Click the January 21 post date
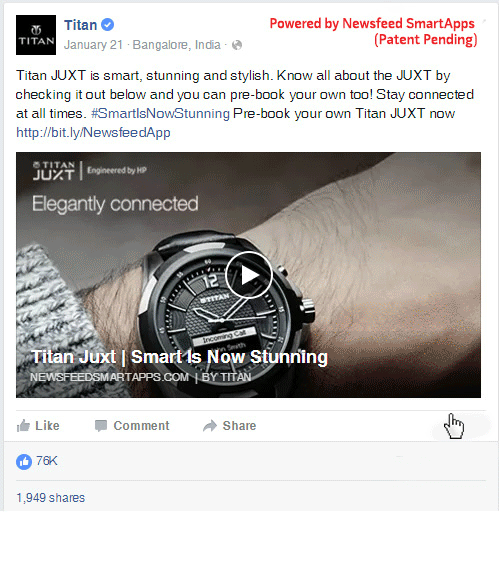This screenshot has height=562, width=499. (93, 45)
